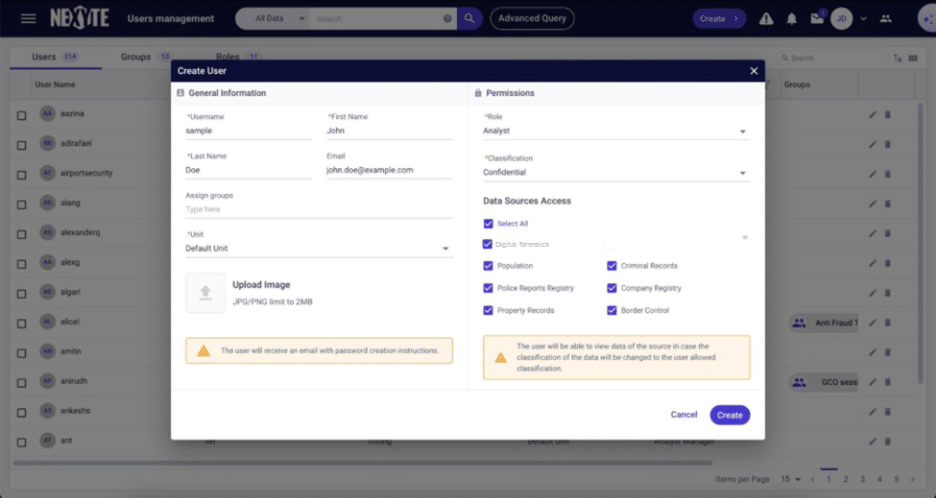Open the alerts warning triangle icon

tap(766, 19)
